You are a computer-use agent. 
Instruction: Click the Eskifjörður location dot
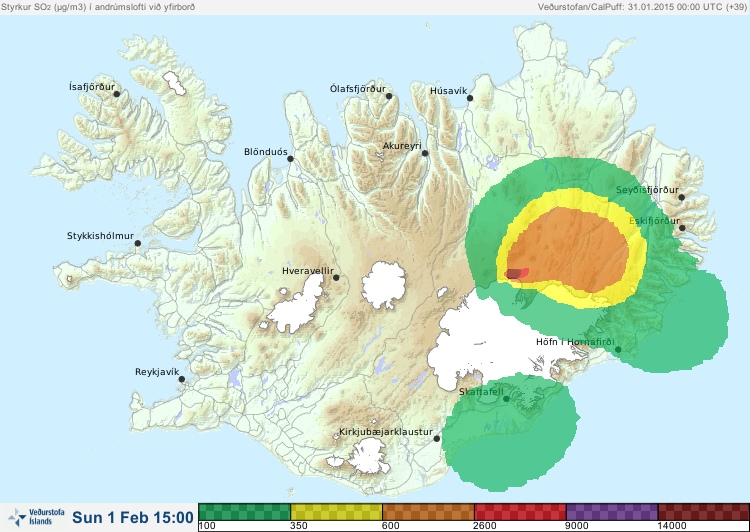click(x=682, y=228)
